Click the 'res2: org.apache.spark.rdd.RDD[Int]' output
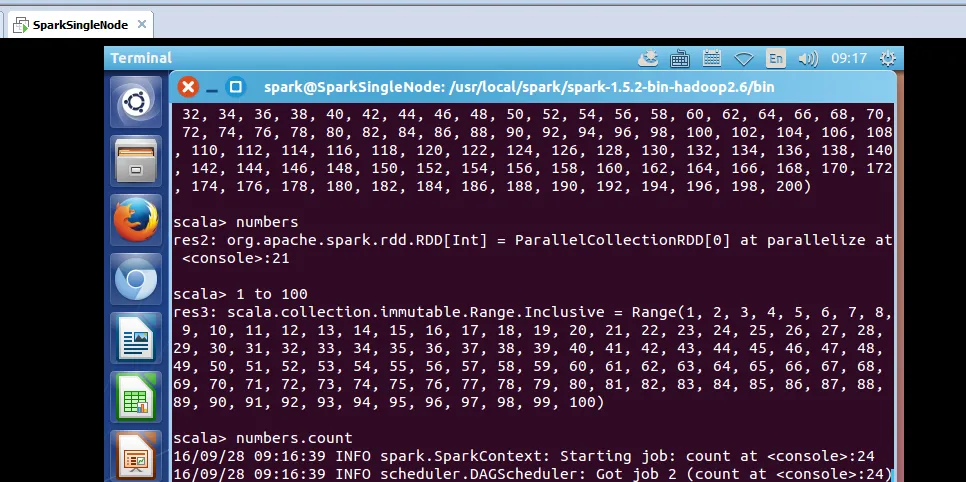This screenshot has height=482, width=966. (330, 240)
